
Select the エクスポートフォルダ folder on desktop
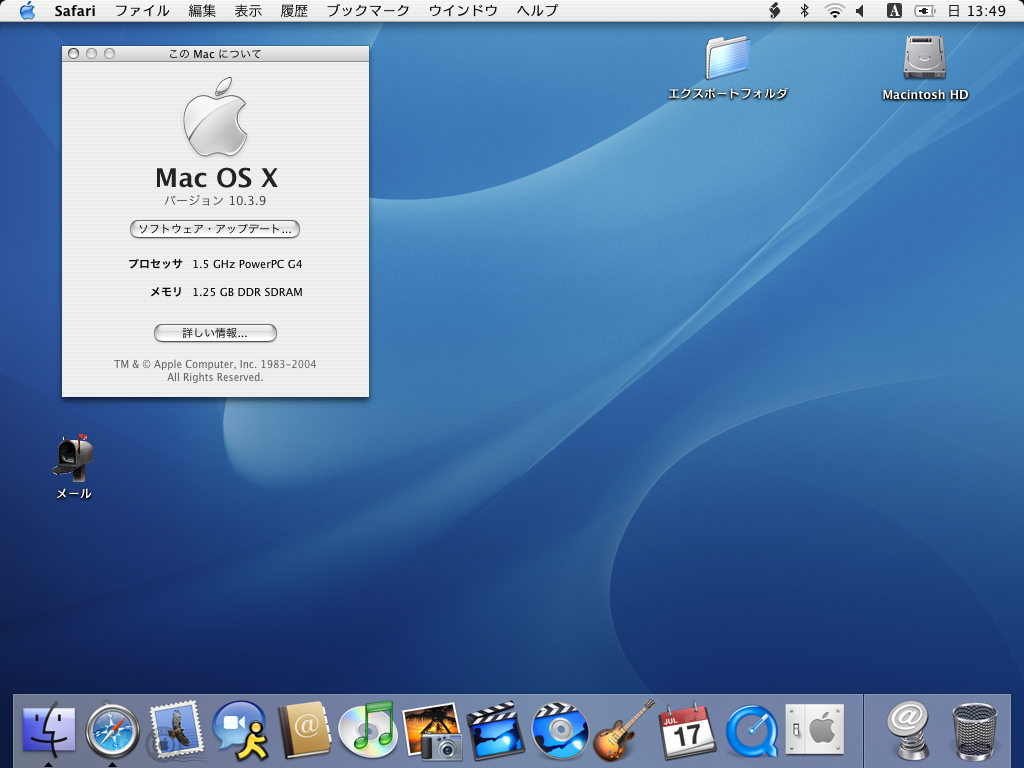pos(728,68)
